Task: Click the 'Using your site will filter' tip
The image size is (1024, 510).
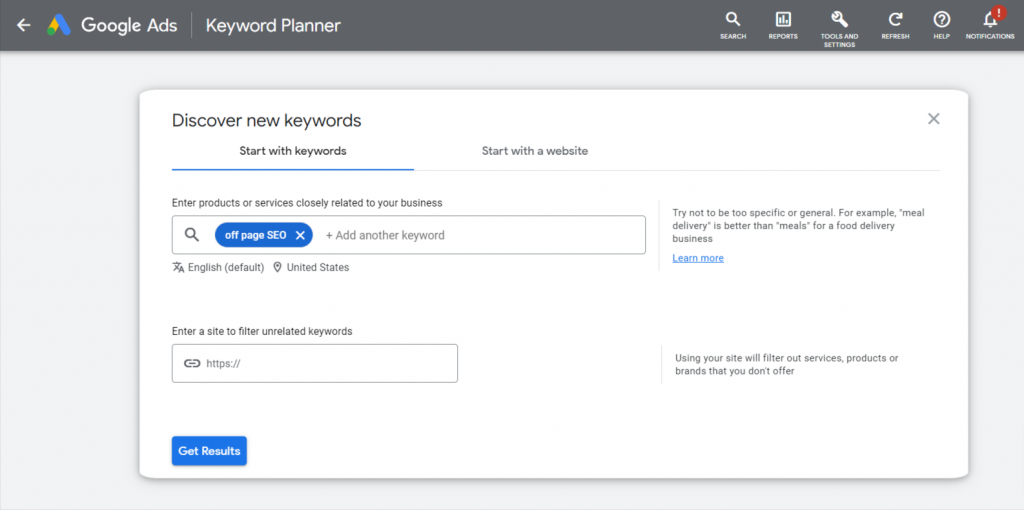Action: coord(787,365)
